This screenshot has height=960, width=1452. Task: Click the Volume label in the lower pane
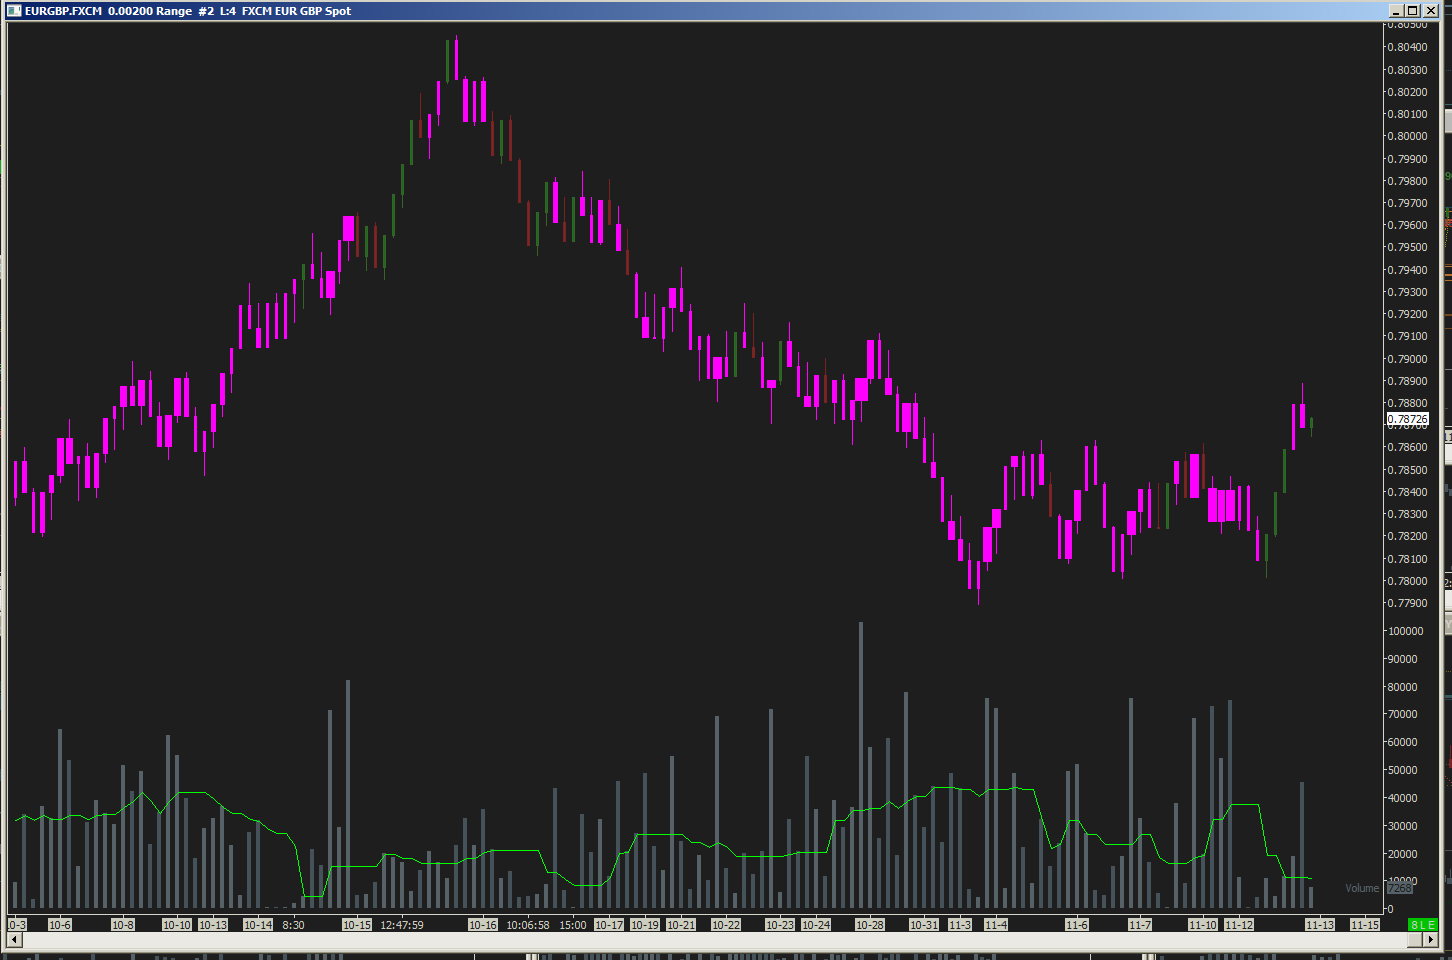1362,888
